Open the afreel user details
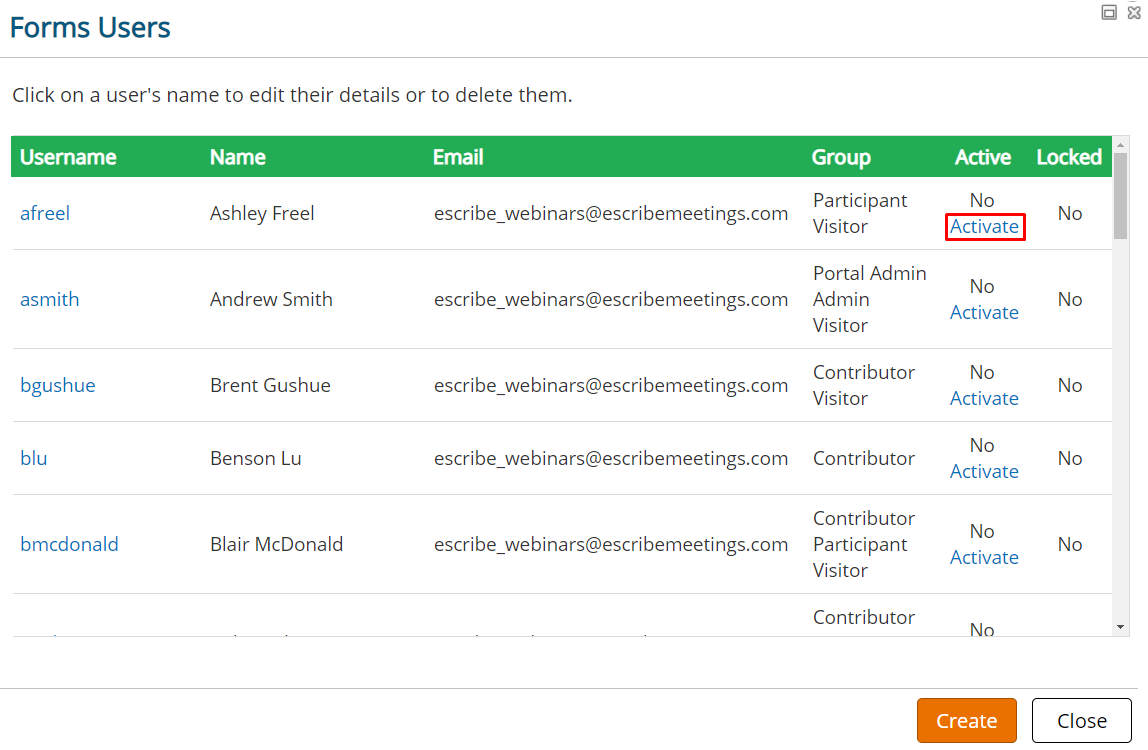Image resolution: width=1148 pixels, height=750 pixels. (x=45, y=213)
